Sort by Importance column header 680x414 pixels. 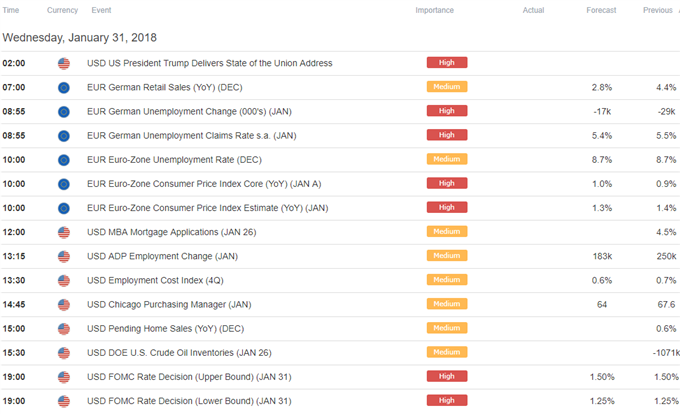[435, 10]
